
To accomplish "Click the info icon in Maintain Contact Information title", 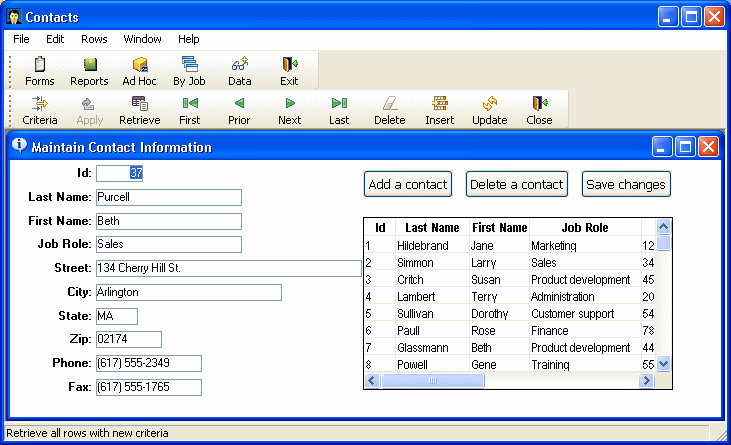I will tap(19, 146).
